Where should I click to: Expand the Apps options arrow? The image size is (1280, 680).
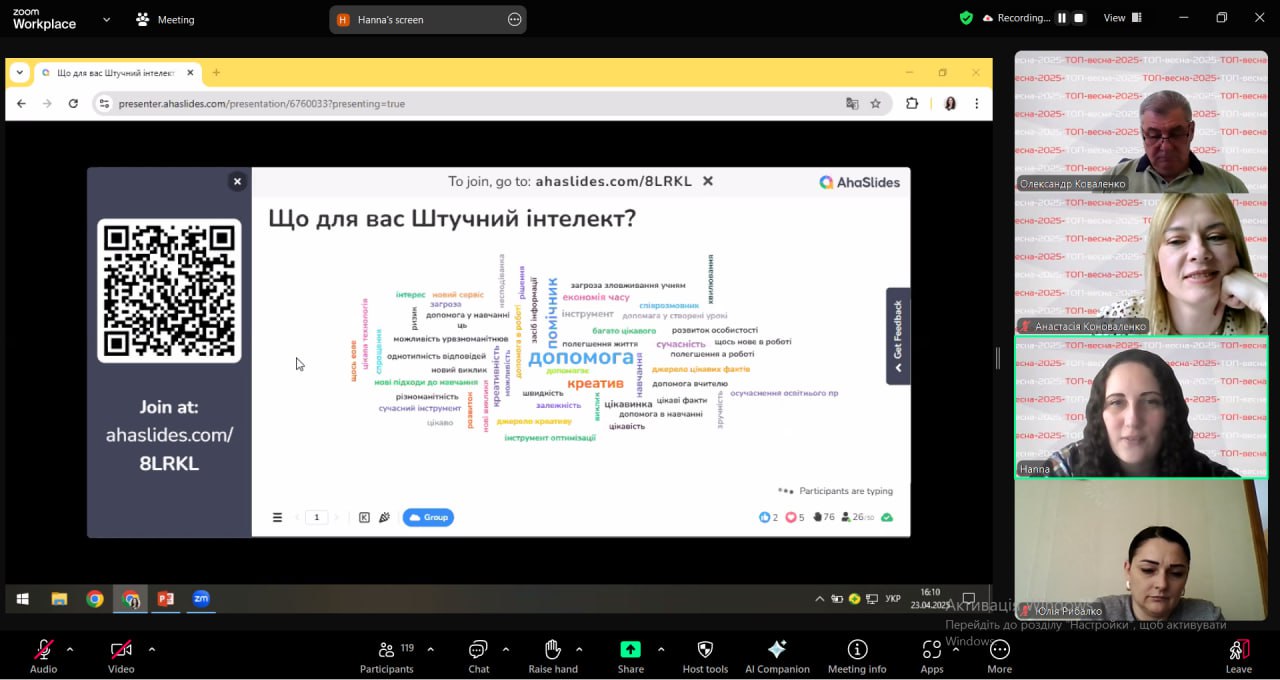tap(956, 649)
